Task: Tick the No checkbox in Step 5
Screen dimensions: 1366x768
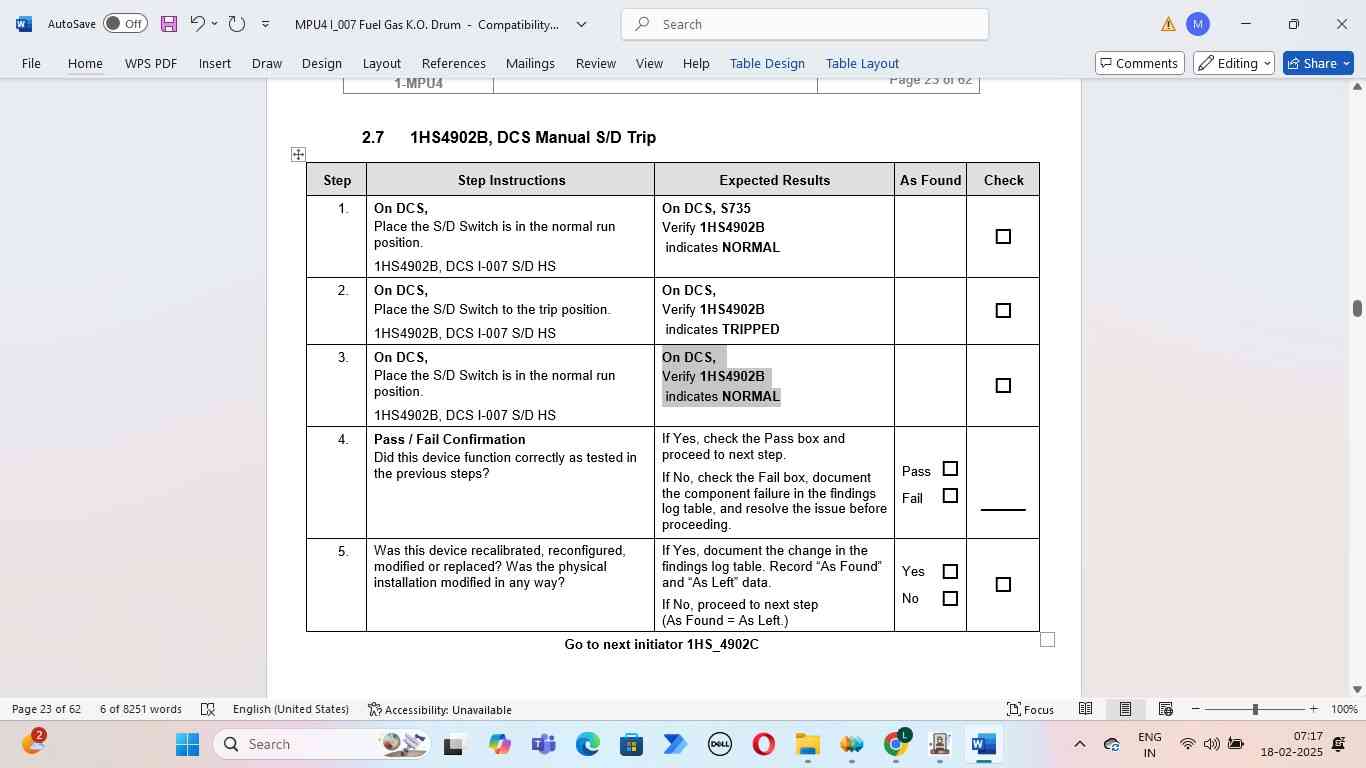Action: pos(950,599)
